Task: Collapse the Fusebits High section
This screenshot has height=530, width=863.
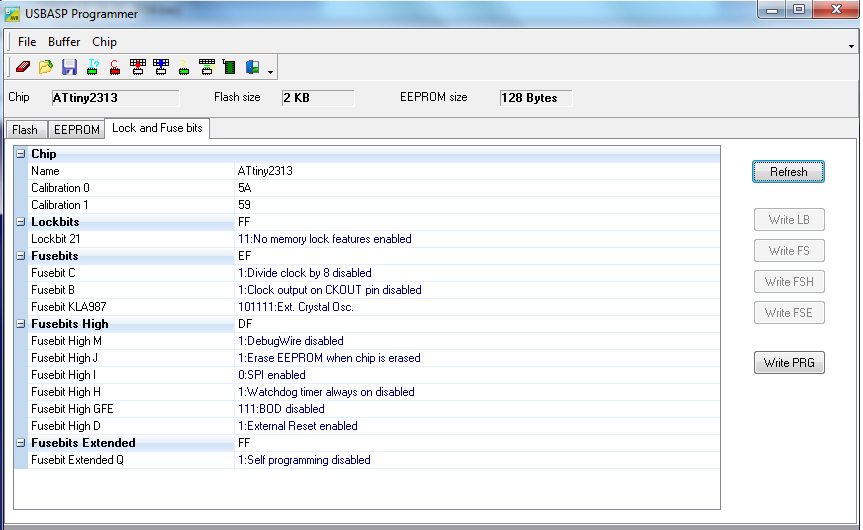Action: (21, 324)
